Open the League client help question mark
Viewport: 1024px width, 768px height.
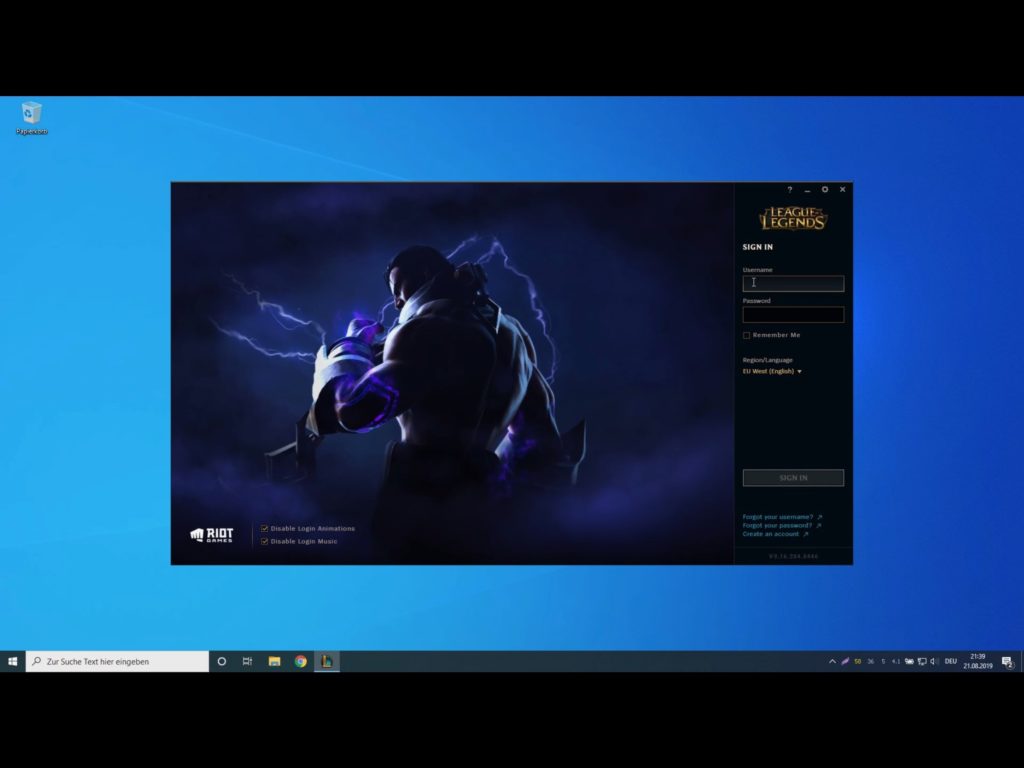(790, 190)
